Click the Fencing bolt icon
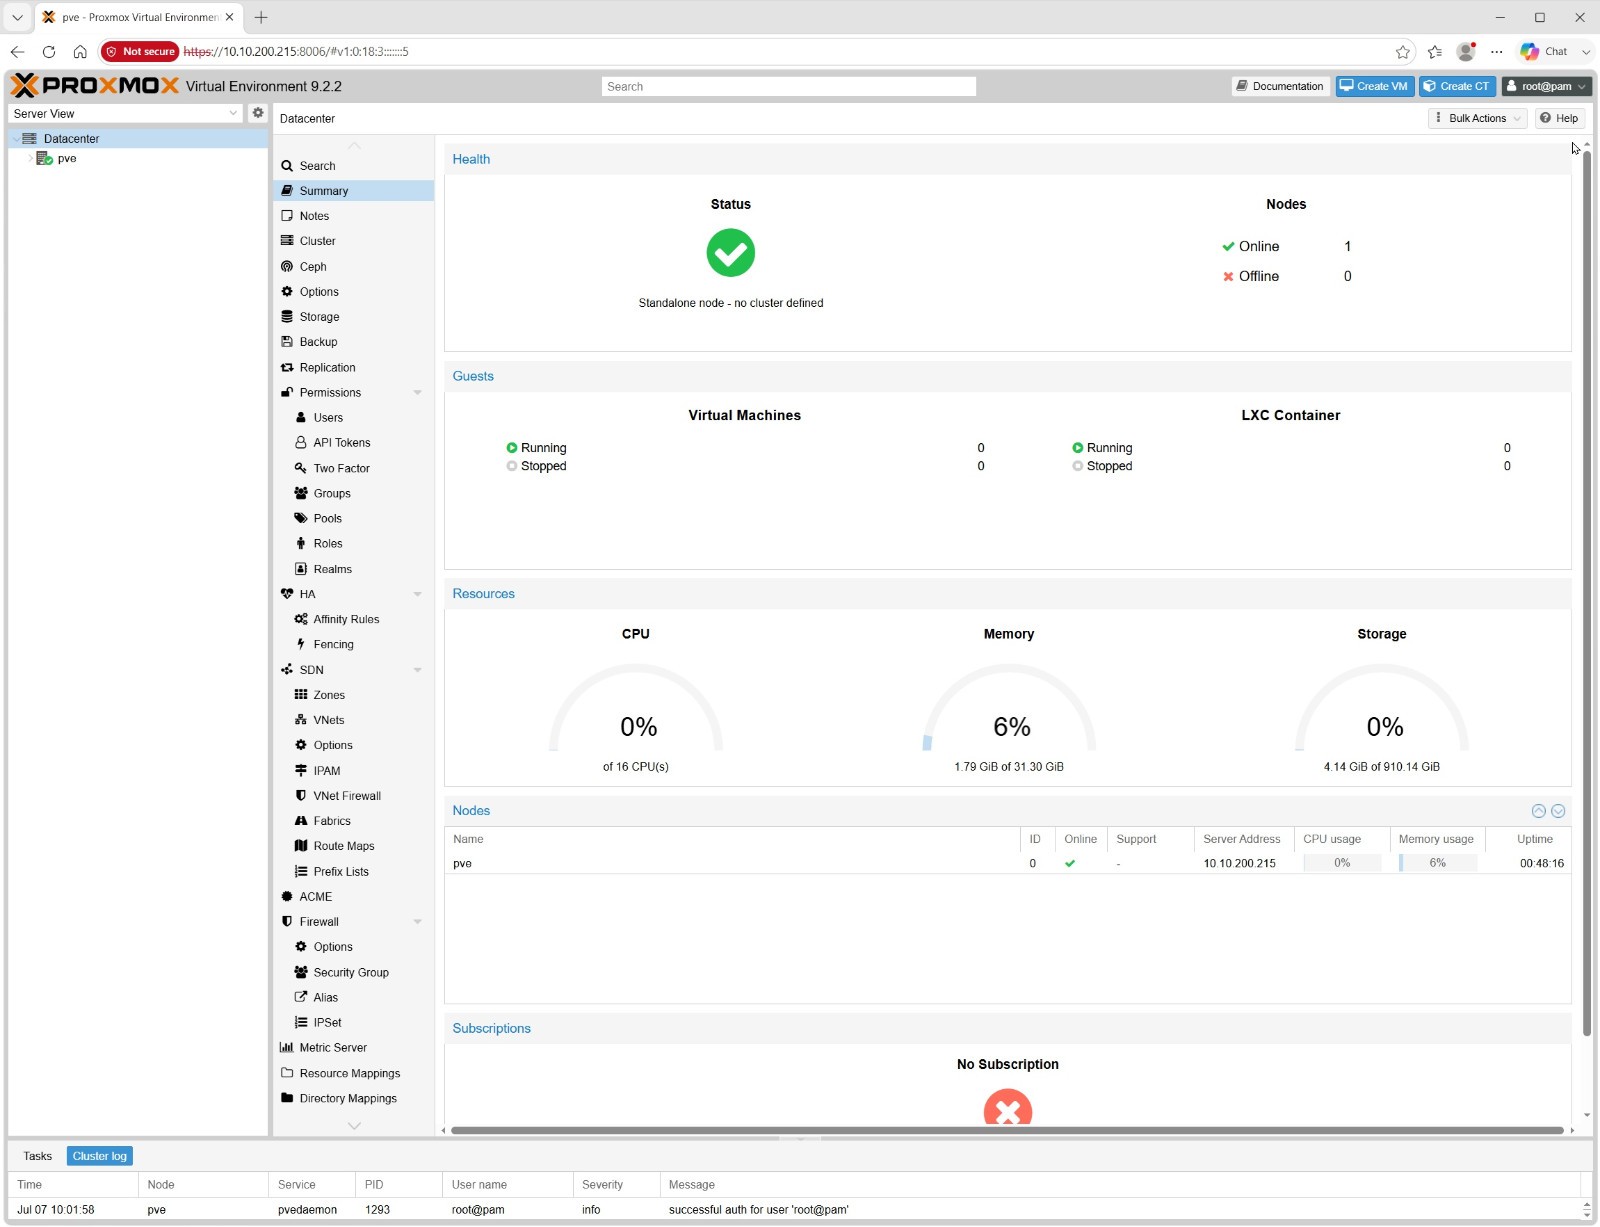The image size is (1600, 1227). 301,644
